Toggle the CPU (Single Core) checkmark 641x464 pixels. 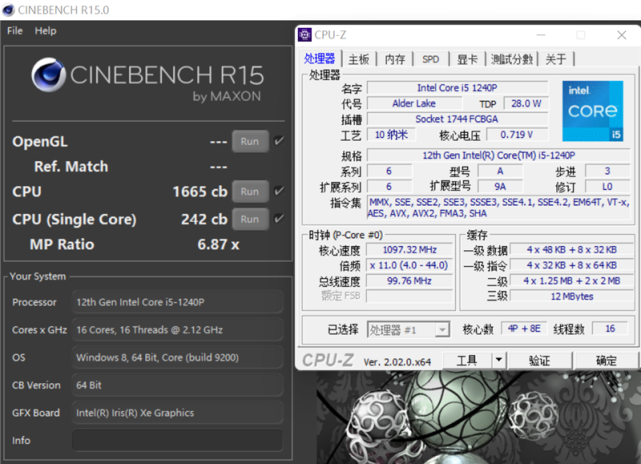click(279, 218)
